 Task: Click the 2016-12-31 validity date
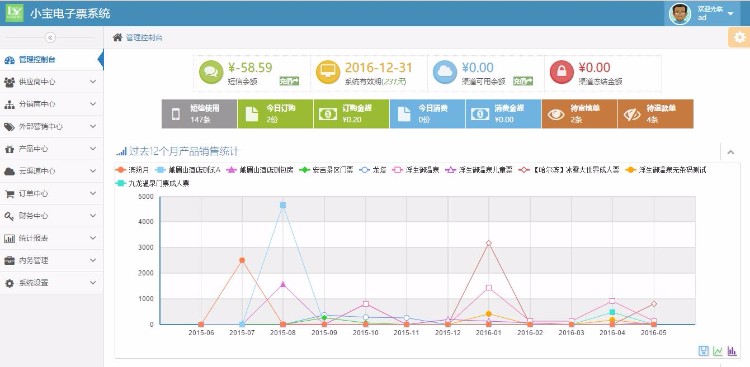coord(378,67)
